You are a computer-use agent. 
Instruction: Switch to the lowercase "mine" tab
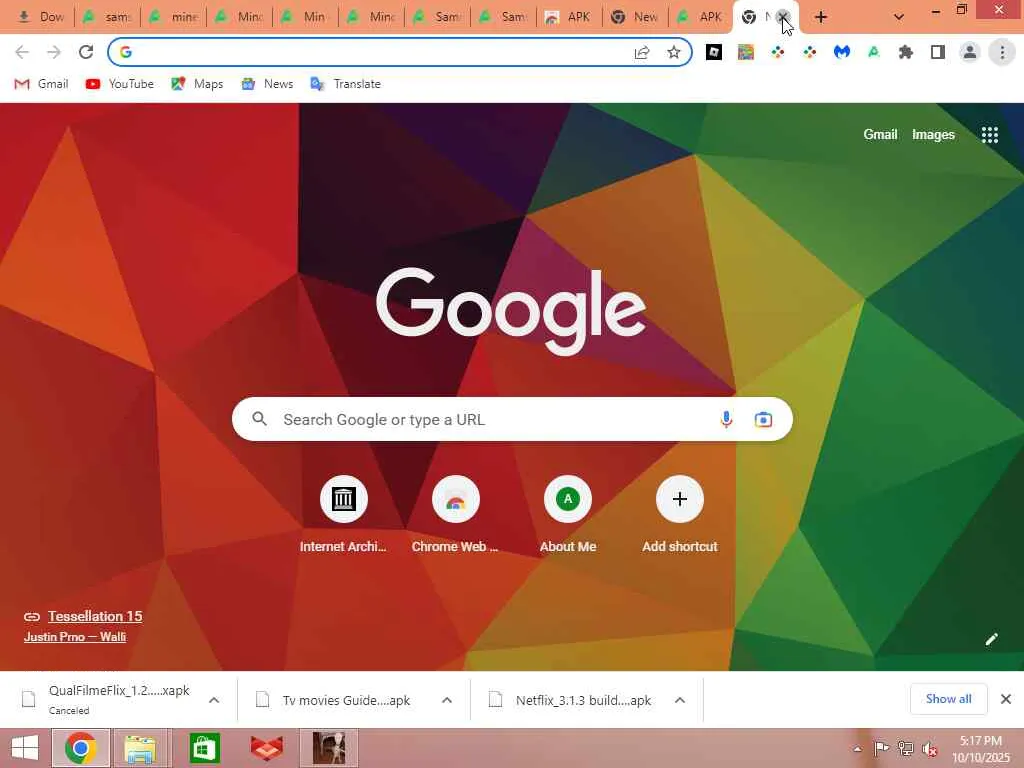tap(173, 17)
